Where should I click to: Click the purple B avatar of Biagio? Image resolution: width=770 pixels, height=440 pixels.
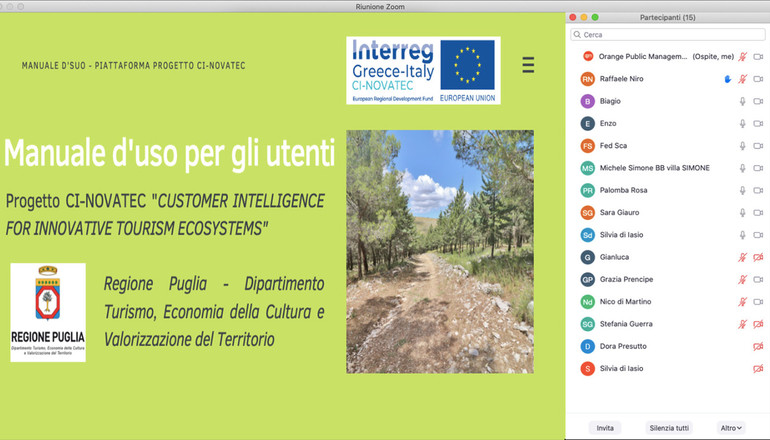coord(588,101)
